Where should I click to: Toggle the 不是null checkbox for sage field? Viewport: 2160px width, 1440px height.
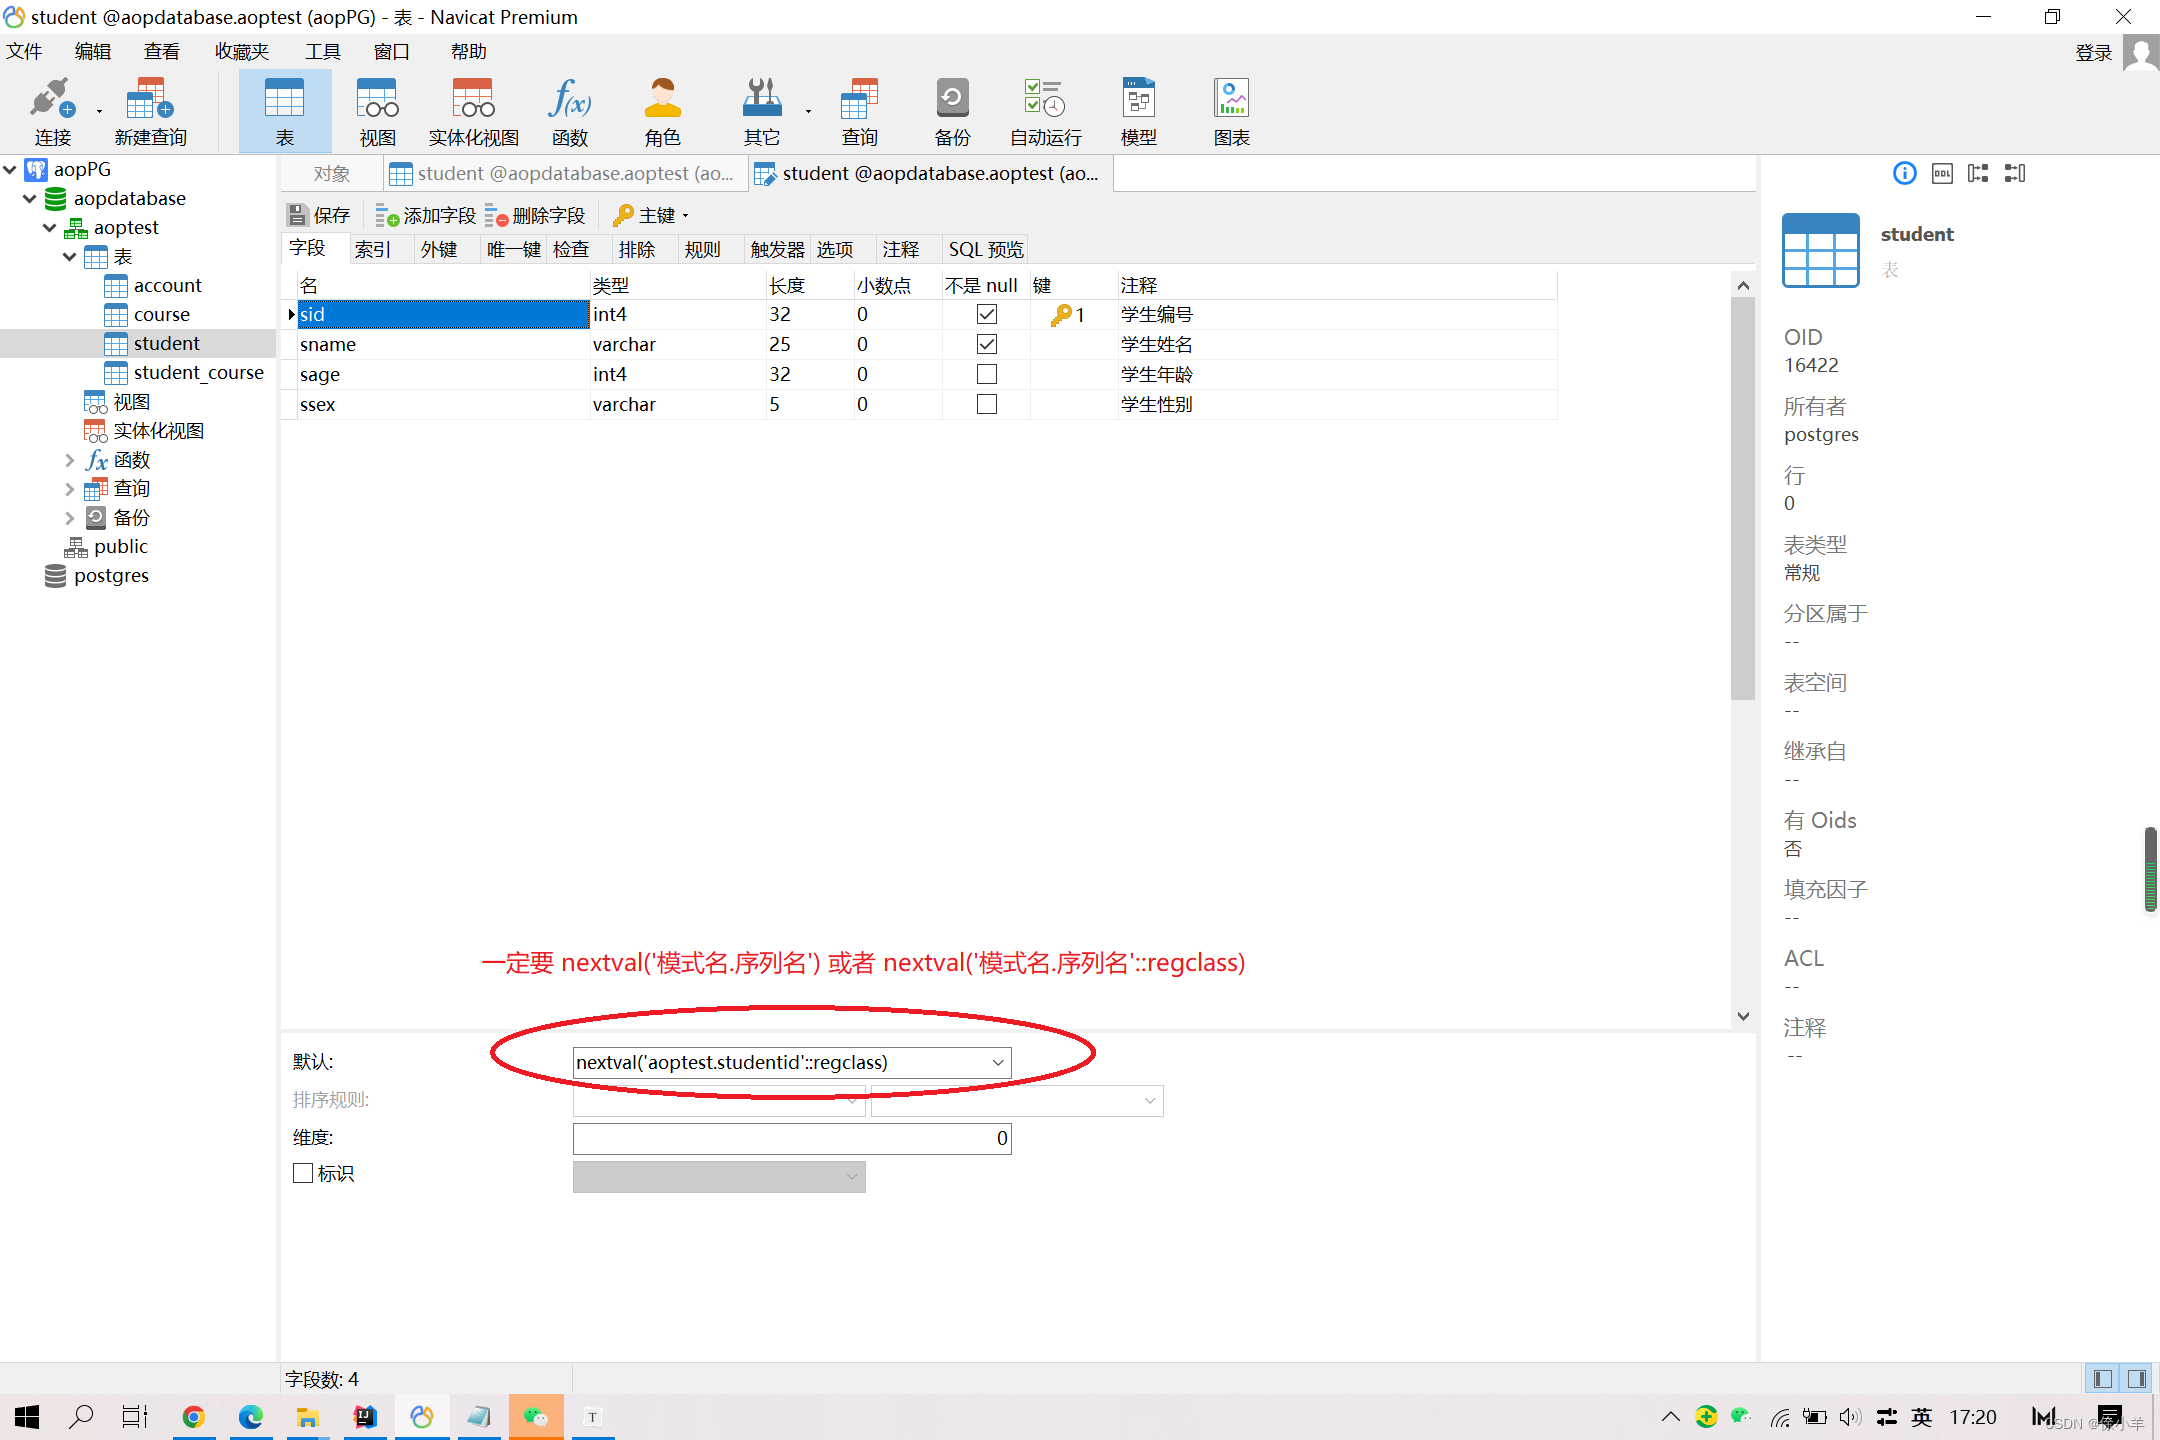click(x=985, y=373)
